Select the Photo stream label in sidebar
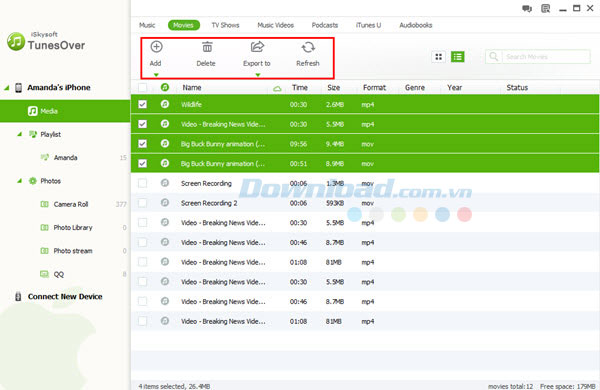The image size is (600, 390). 73,251
